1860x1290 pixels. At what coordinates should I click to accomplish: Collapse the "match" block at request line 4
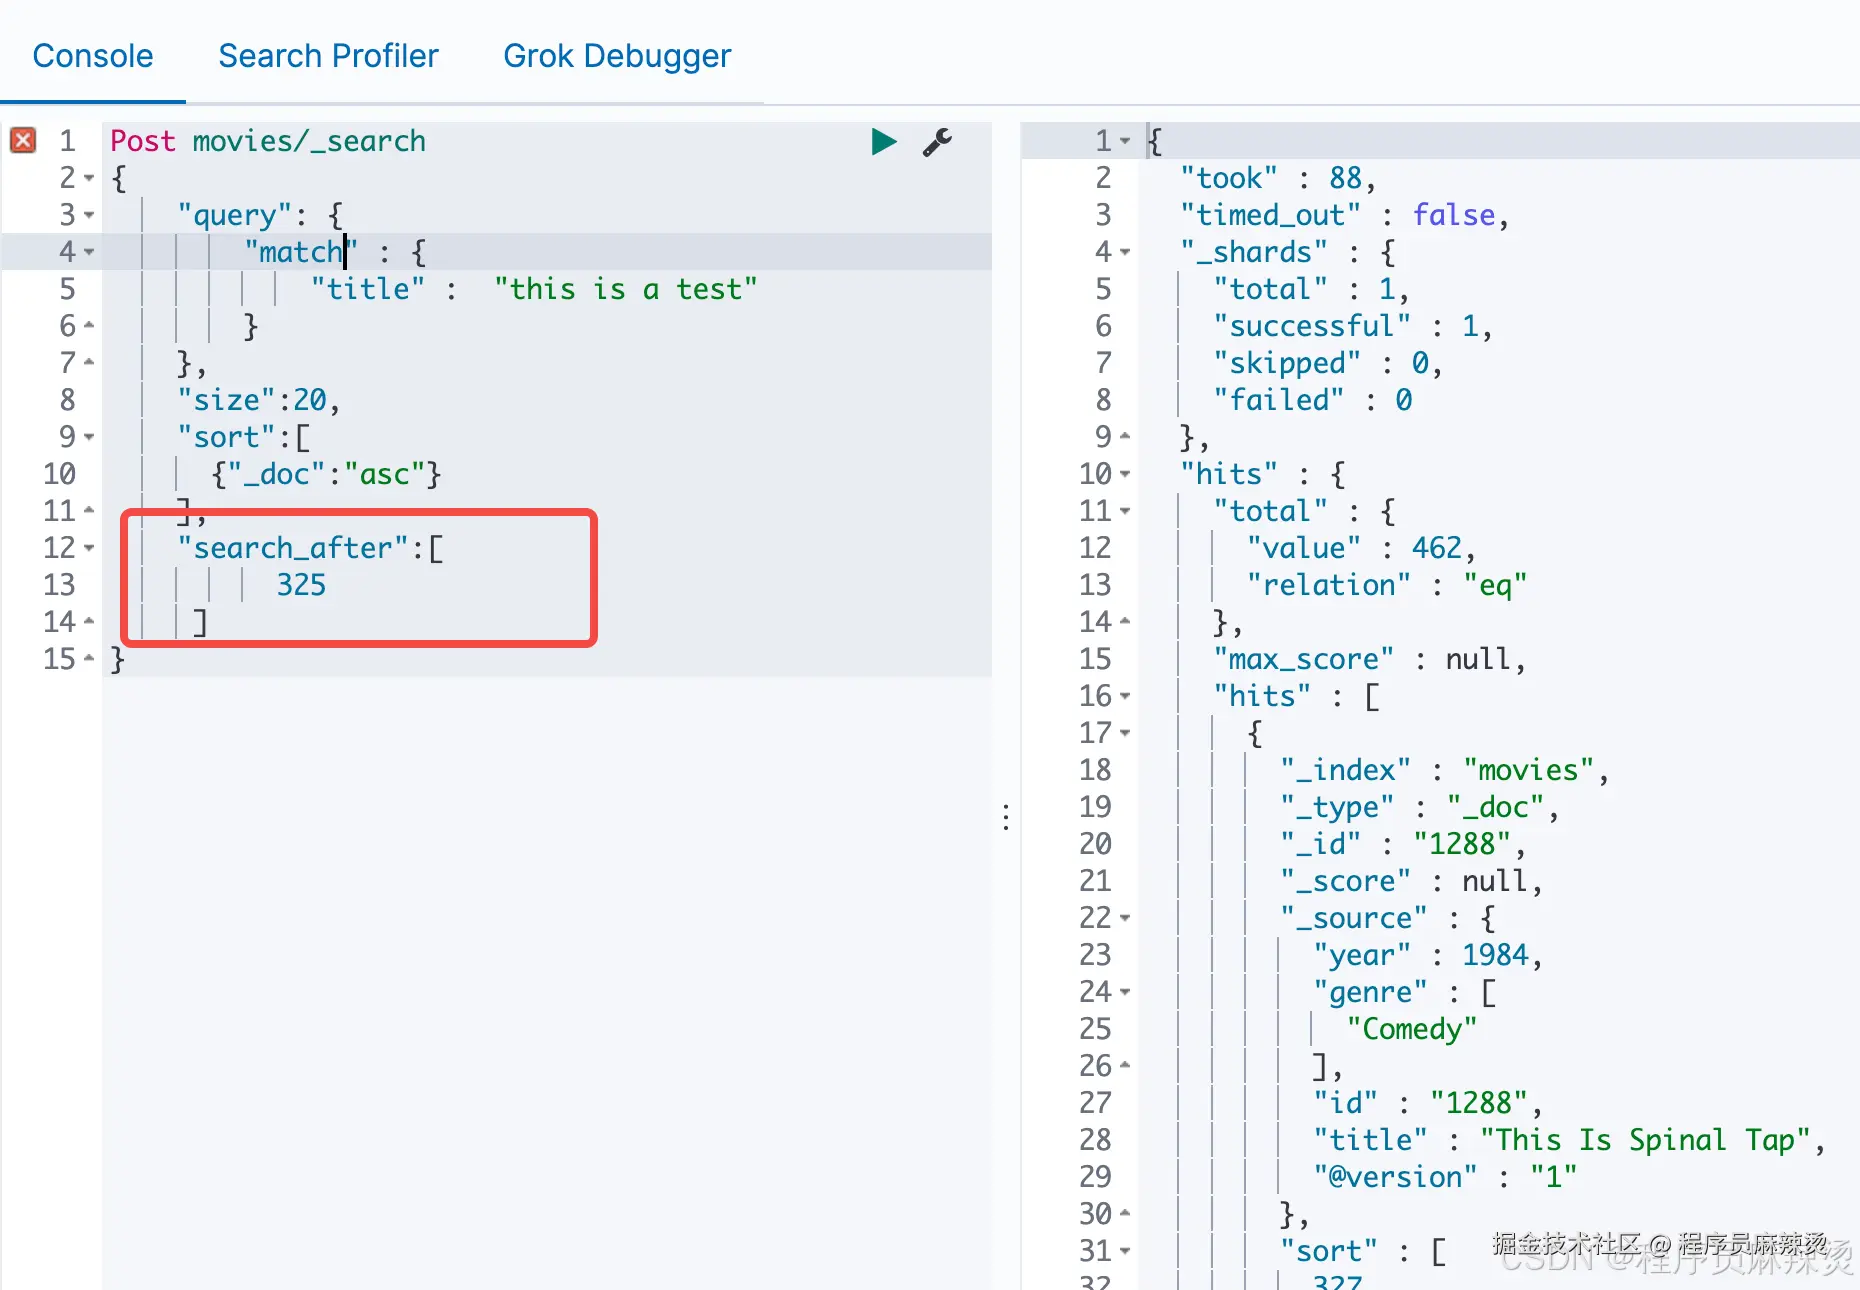89,252
